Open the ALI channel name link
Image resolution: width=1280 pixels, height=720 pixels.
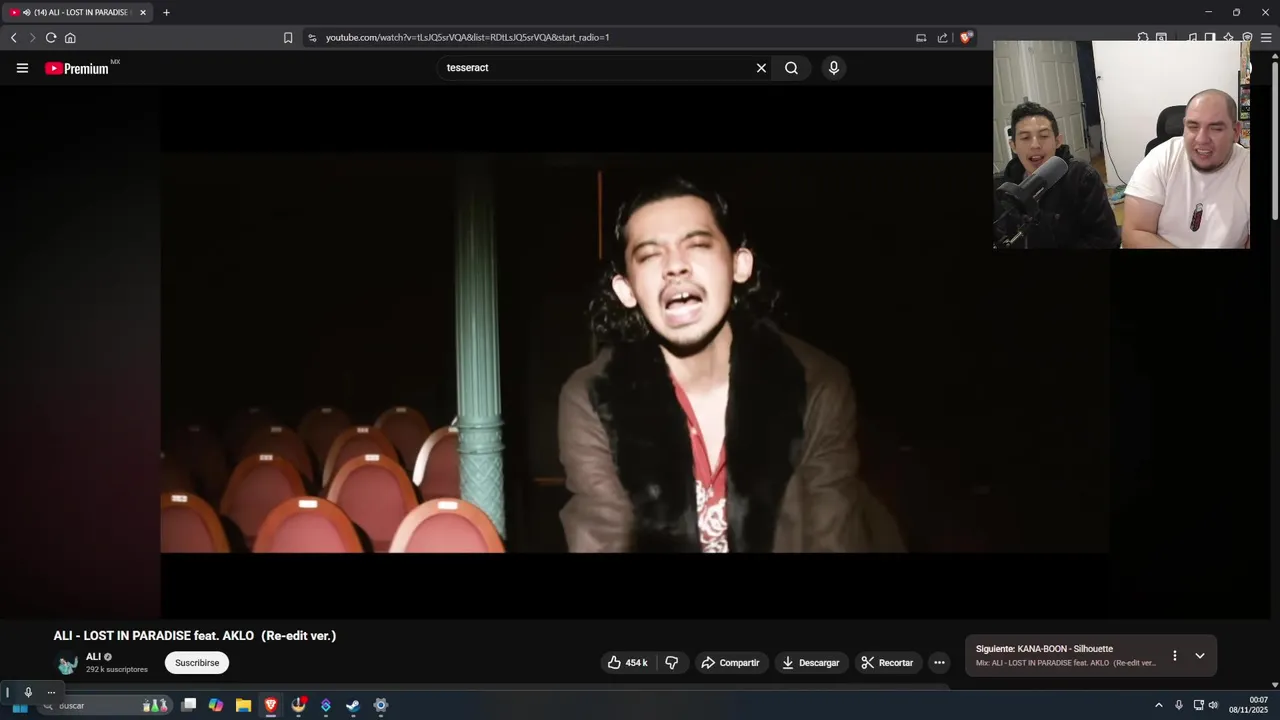[93, 657]
